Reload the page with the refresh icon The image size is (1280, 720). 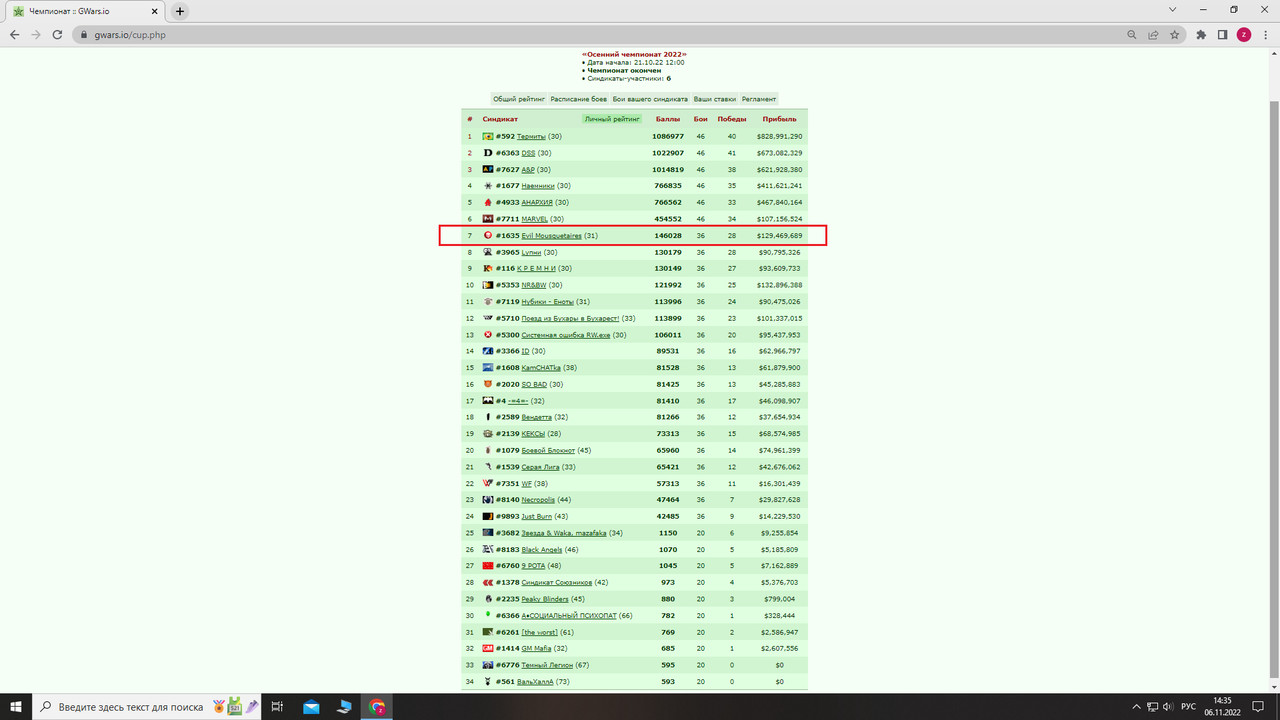coord(59,34)
